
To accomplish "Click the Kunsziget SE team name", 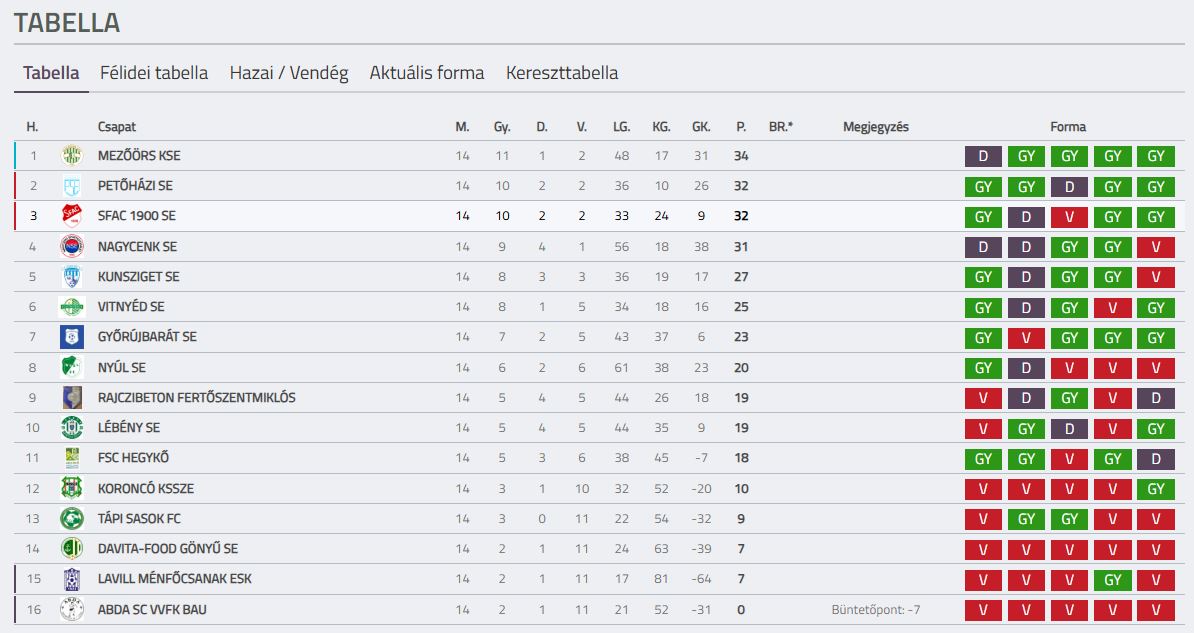I will [139, 277].
